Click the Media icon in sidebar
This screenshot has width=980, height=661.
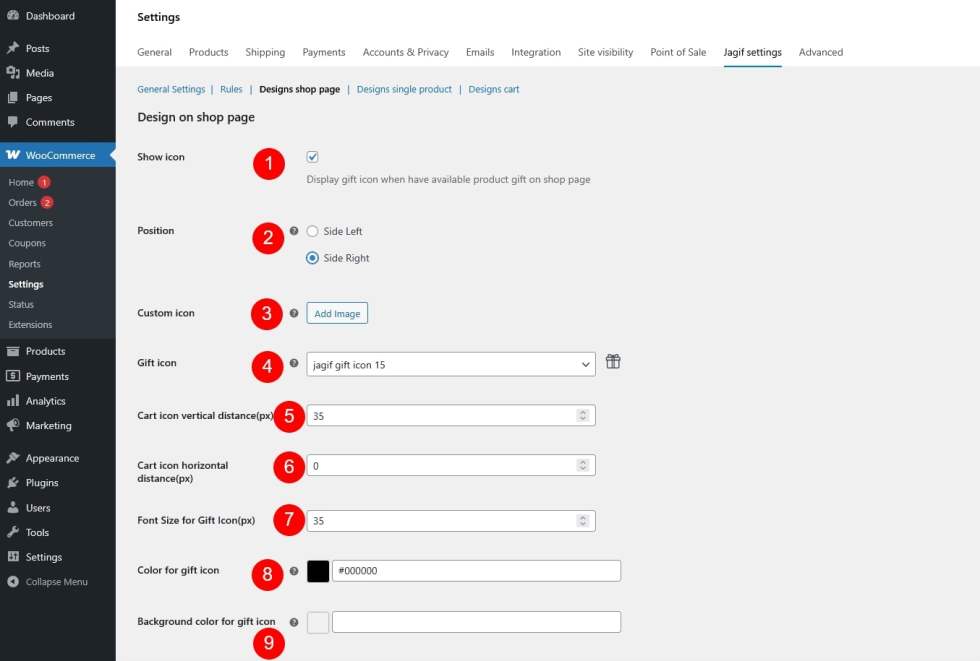point(12,73)
